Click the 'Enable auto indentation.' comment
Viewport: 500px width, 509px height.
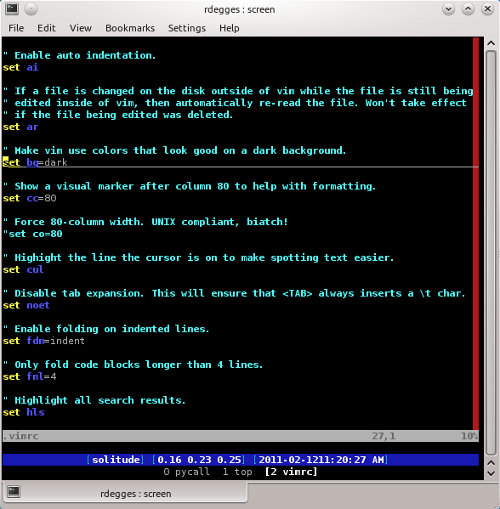click(80, 55)
